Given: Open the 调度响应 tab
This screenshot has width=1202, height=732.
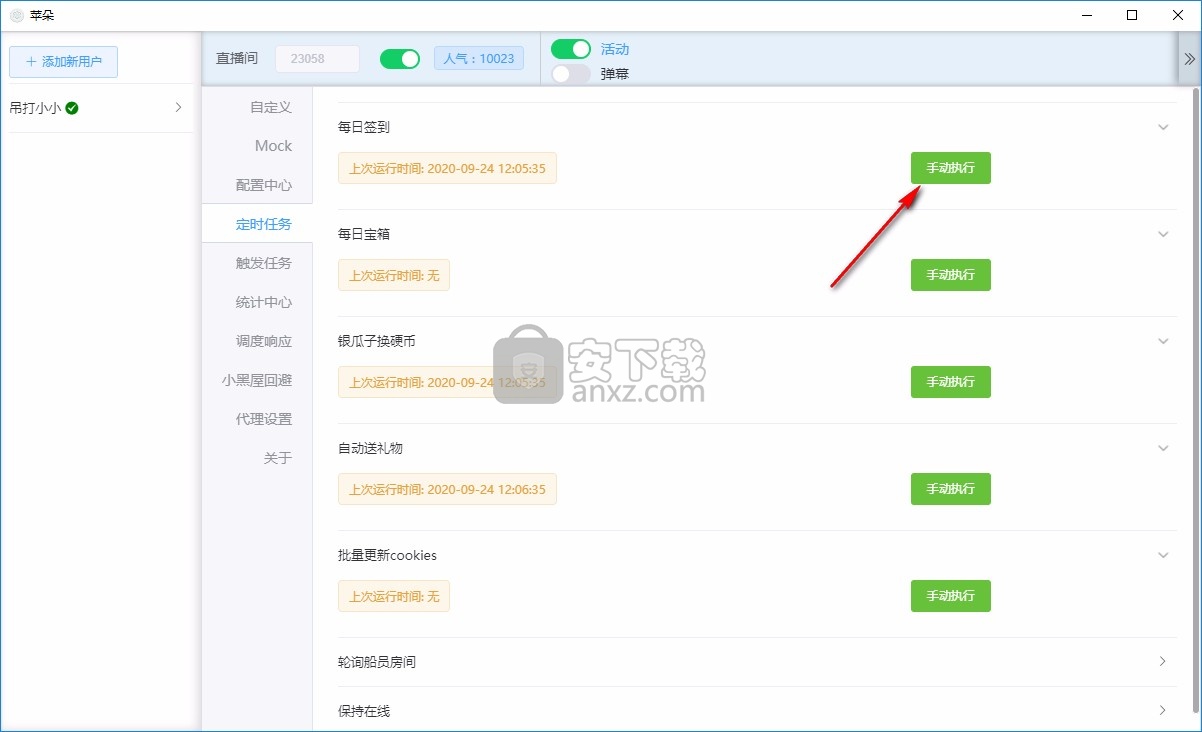Looking at the screenshot, I should (x=258, y=341).
